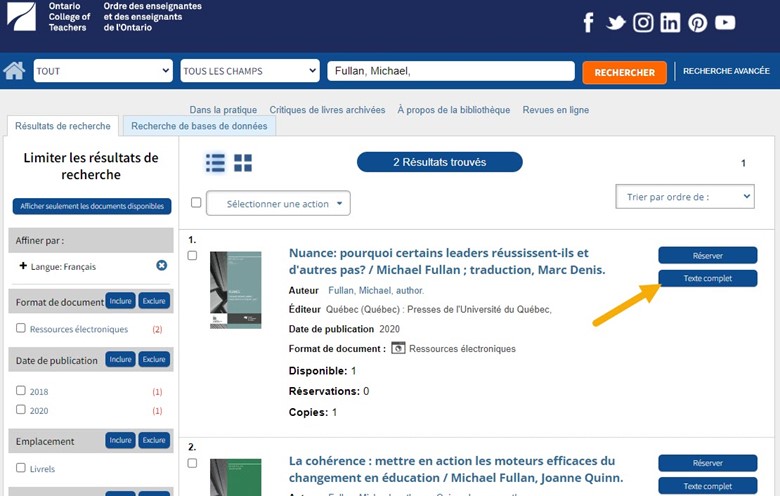Open the Dans la pratique menu link

223,109
